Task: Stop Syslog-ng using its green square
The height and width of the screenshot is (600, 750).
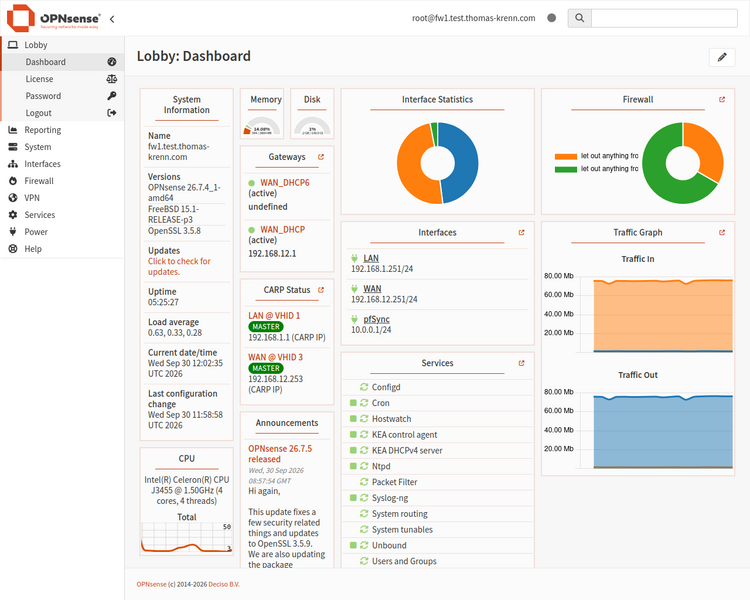Action: tap(353, 498)
